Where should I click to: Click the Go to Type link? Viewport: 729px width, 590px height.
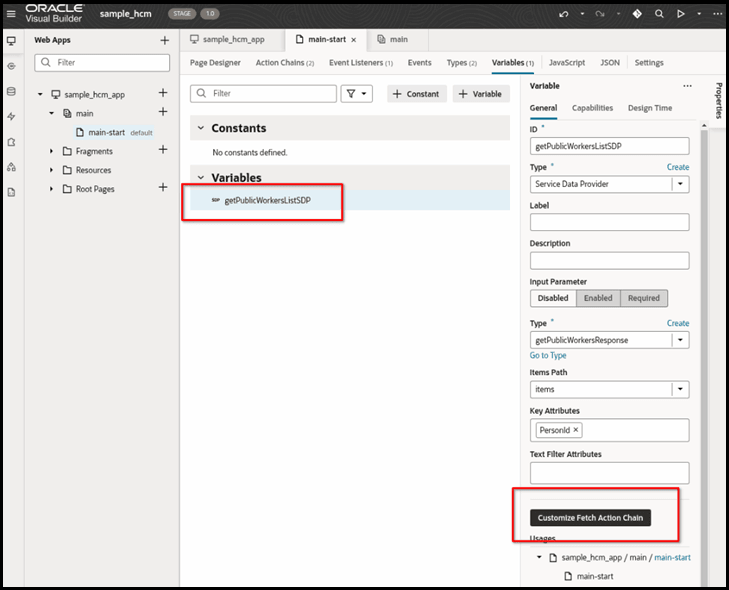[x=548, y=355]
